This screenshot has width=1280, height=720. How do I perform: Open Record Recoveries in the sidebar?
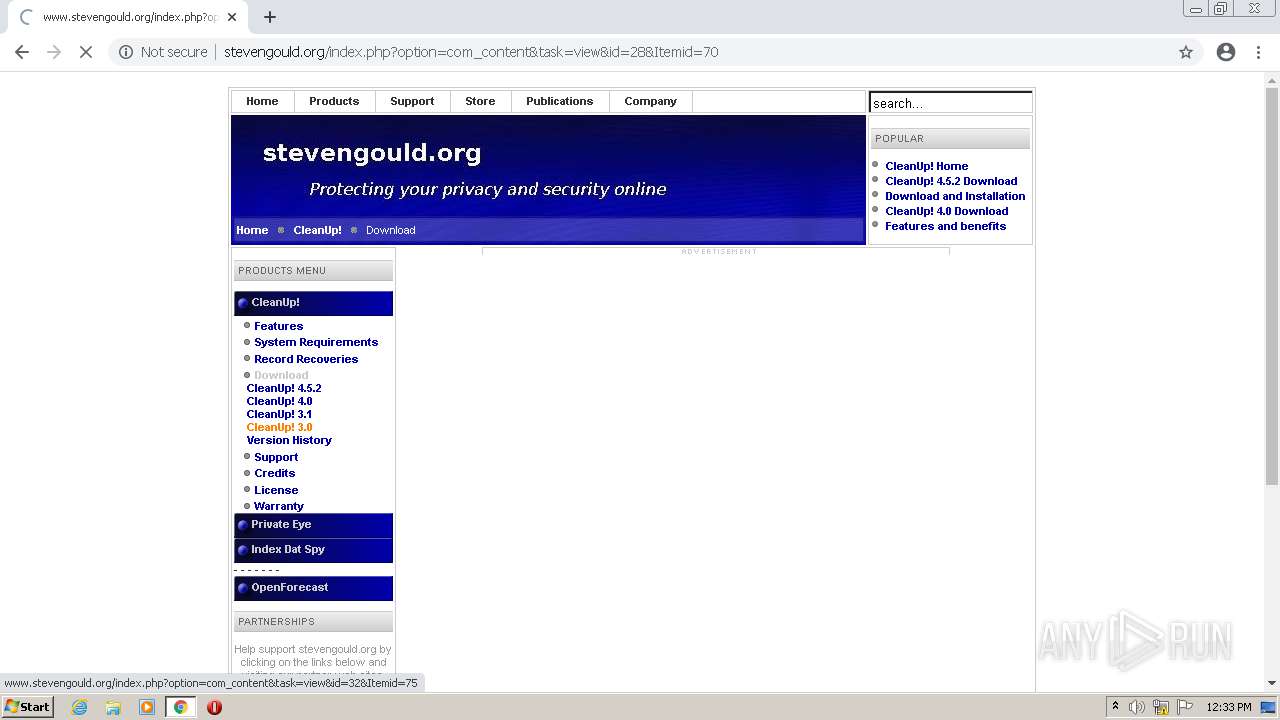[x=306, y=359]
